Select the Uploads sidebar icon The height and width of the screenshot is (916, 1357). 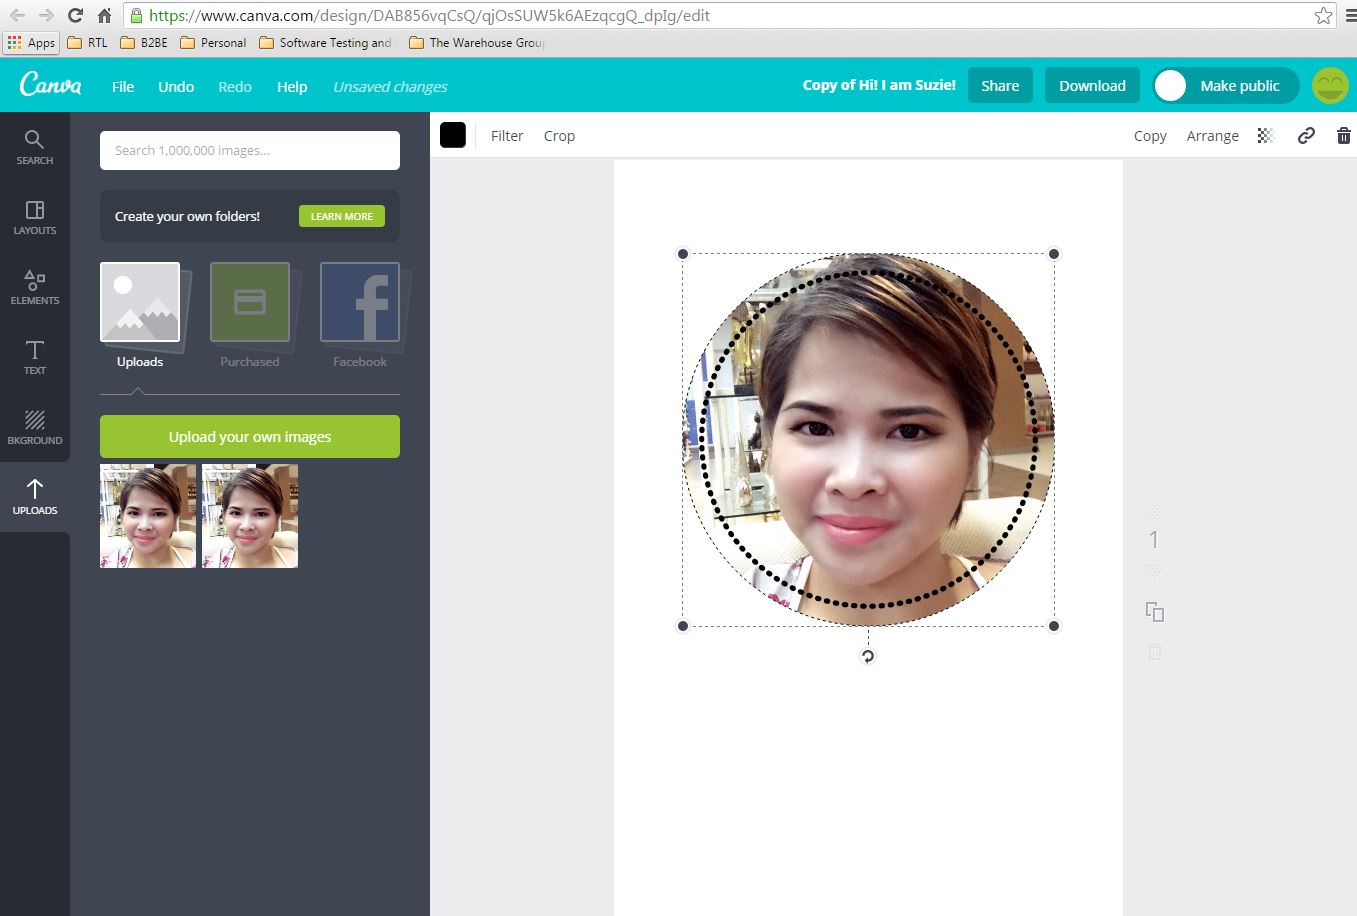pos(34,496)
